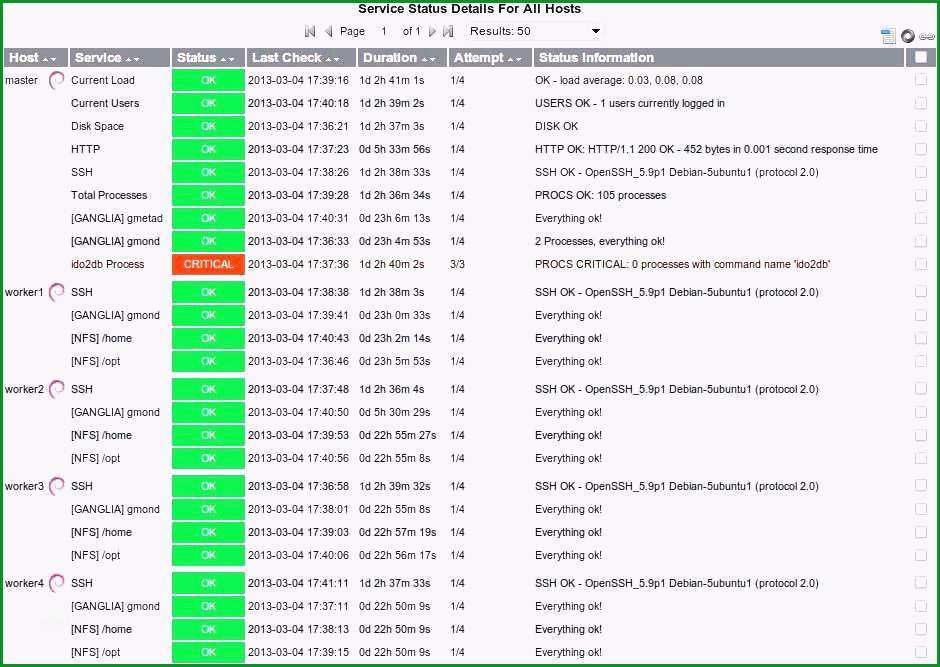The width and height of the screenshot is (940, 667).
Task: Sort Service column descending with down arrow
Action: (x=136, y=59)
